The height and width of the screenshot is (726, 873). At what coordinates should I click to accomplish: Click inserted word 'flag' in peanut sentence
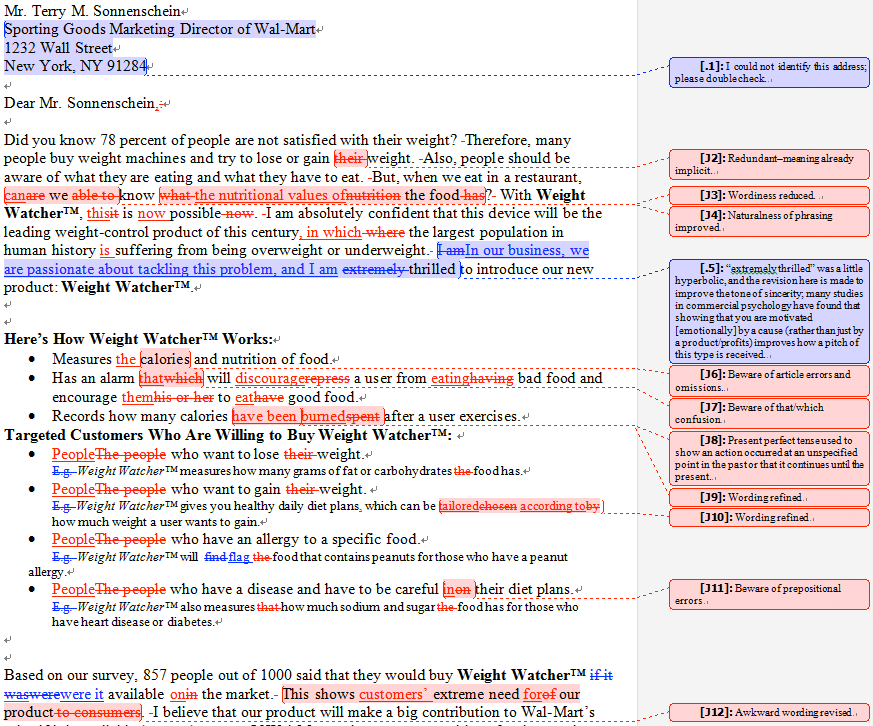(x=239, y=557)
